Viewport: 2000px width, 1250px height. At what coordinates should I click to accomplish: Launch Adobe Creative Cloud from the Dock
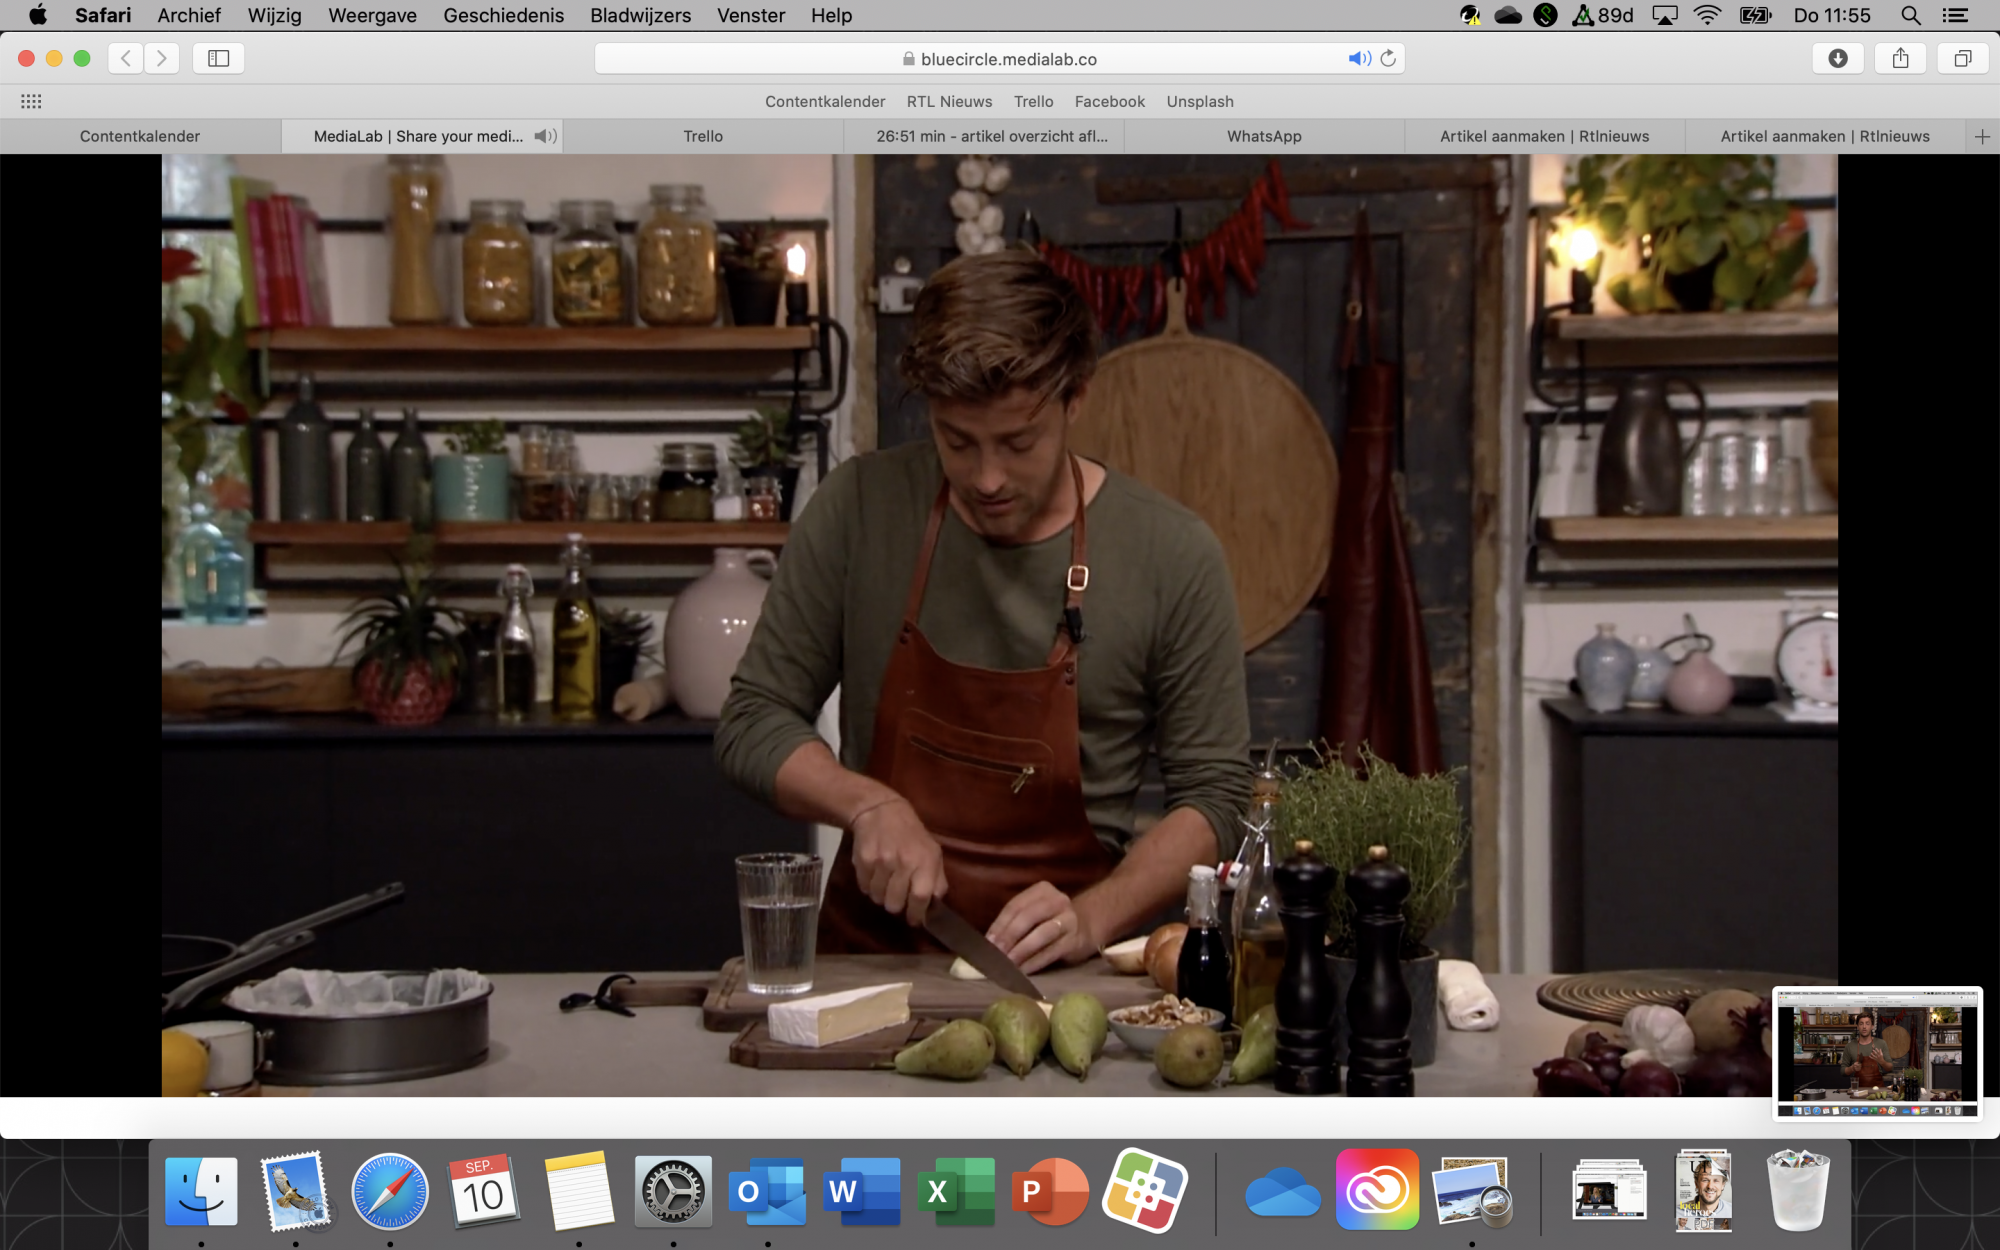(x=1380, y=1190)
